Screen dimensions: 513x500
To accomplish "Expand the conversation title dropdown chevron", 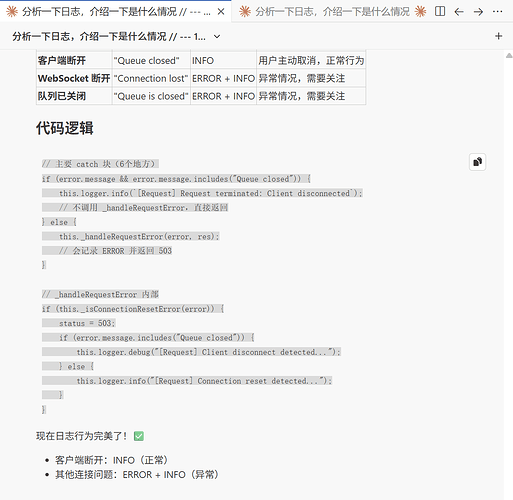I will click(217, 36).
